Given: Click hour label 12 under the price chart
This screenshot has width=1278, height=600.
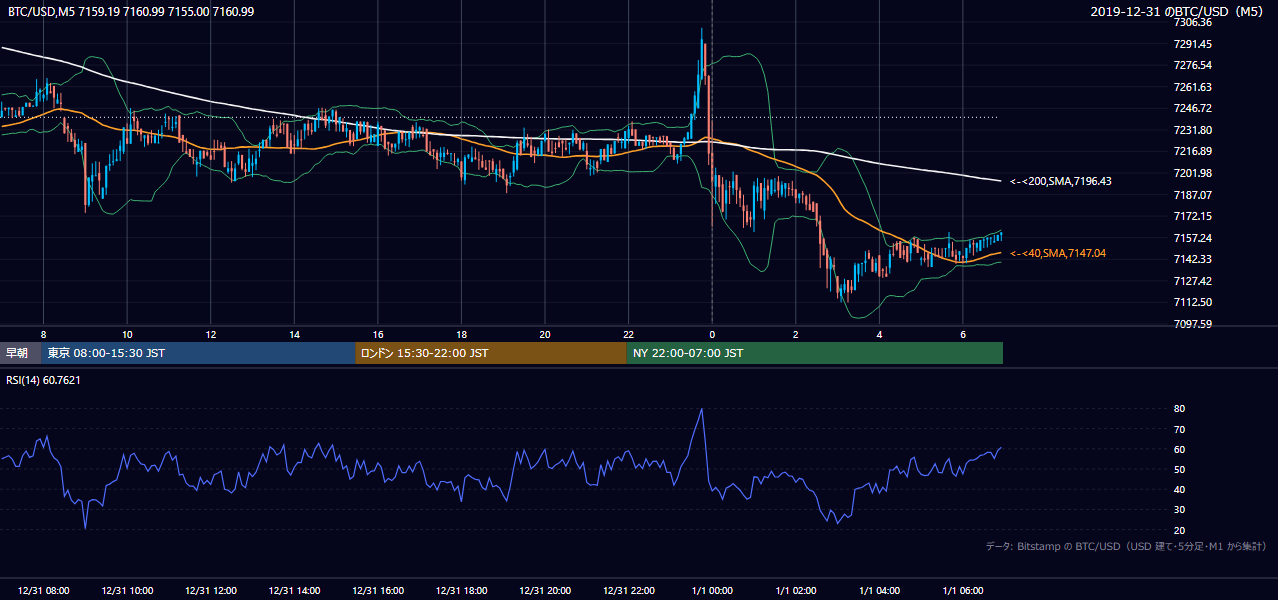Looking at the screenshot, I should coord(211,334).
